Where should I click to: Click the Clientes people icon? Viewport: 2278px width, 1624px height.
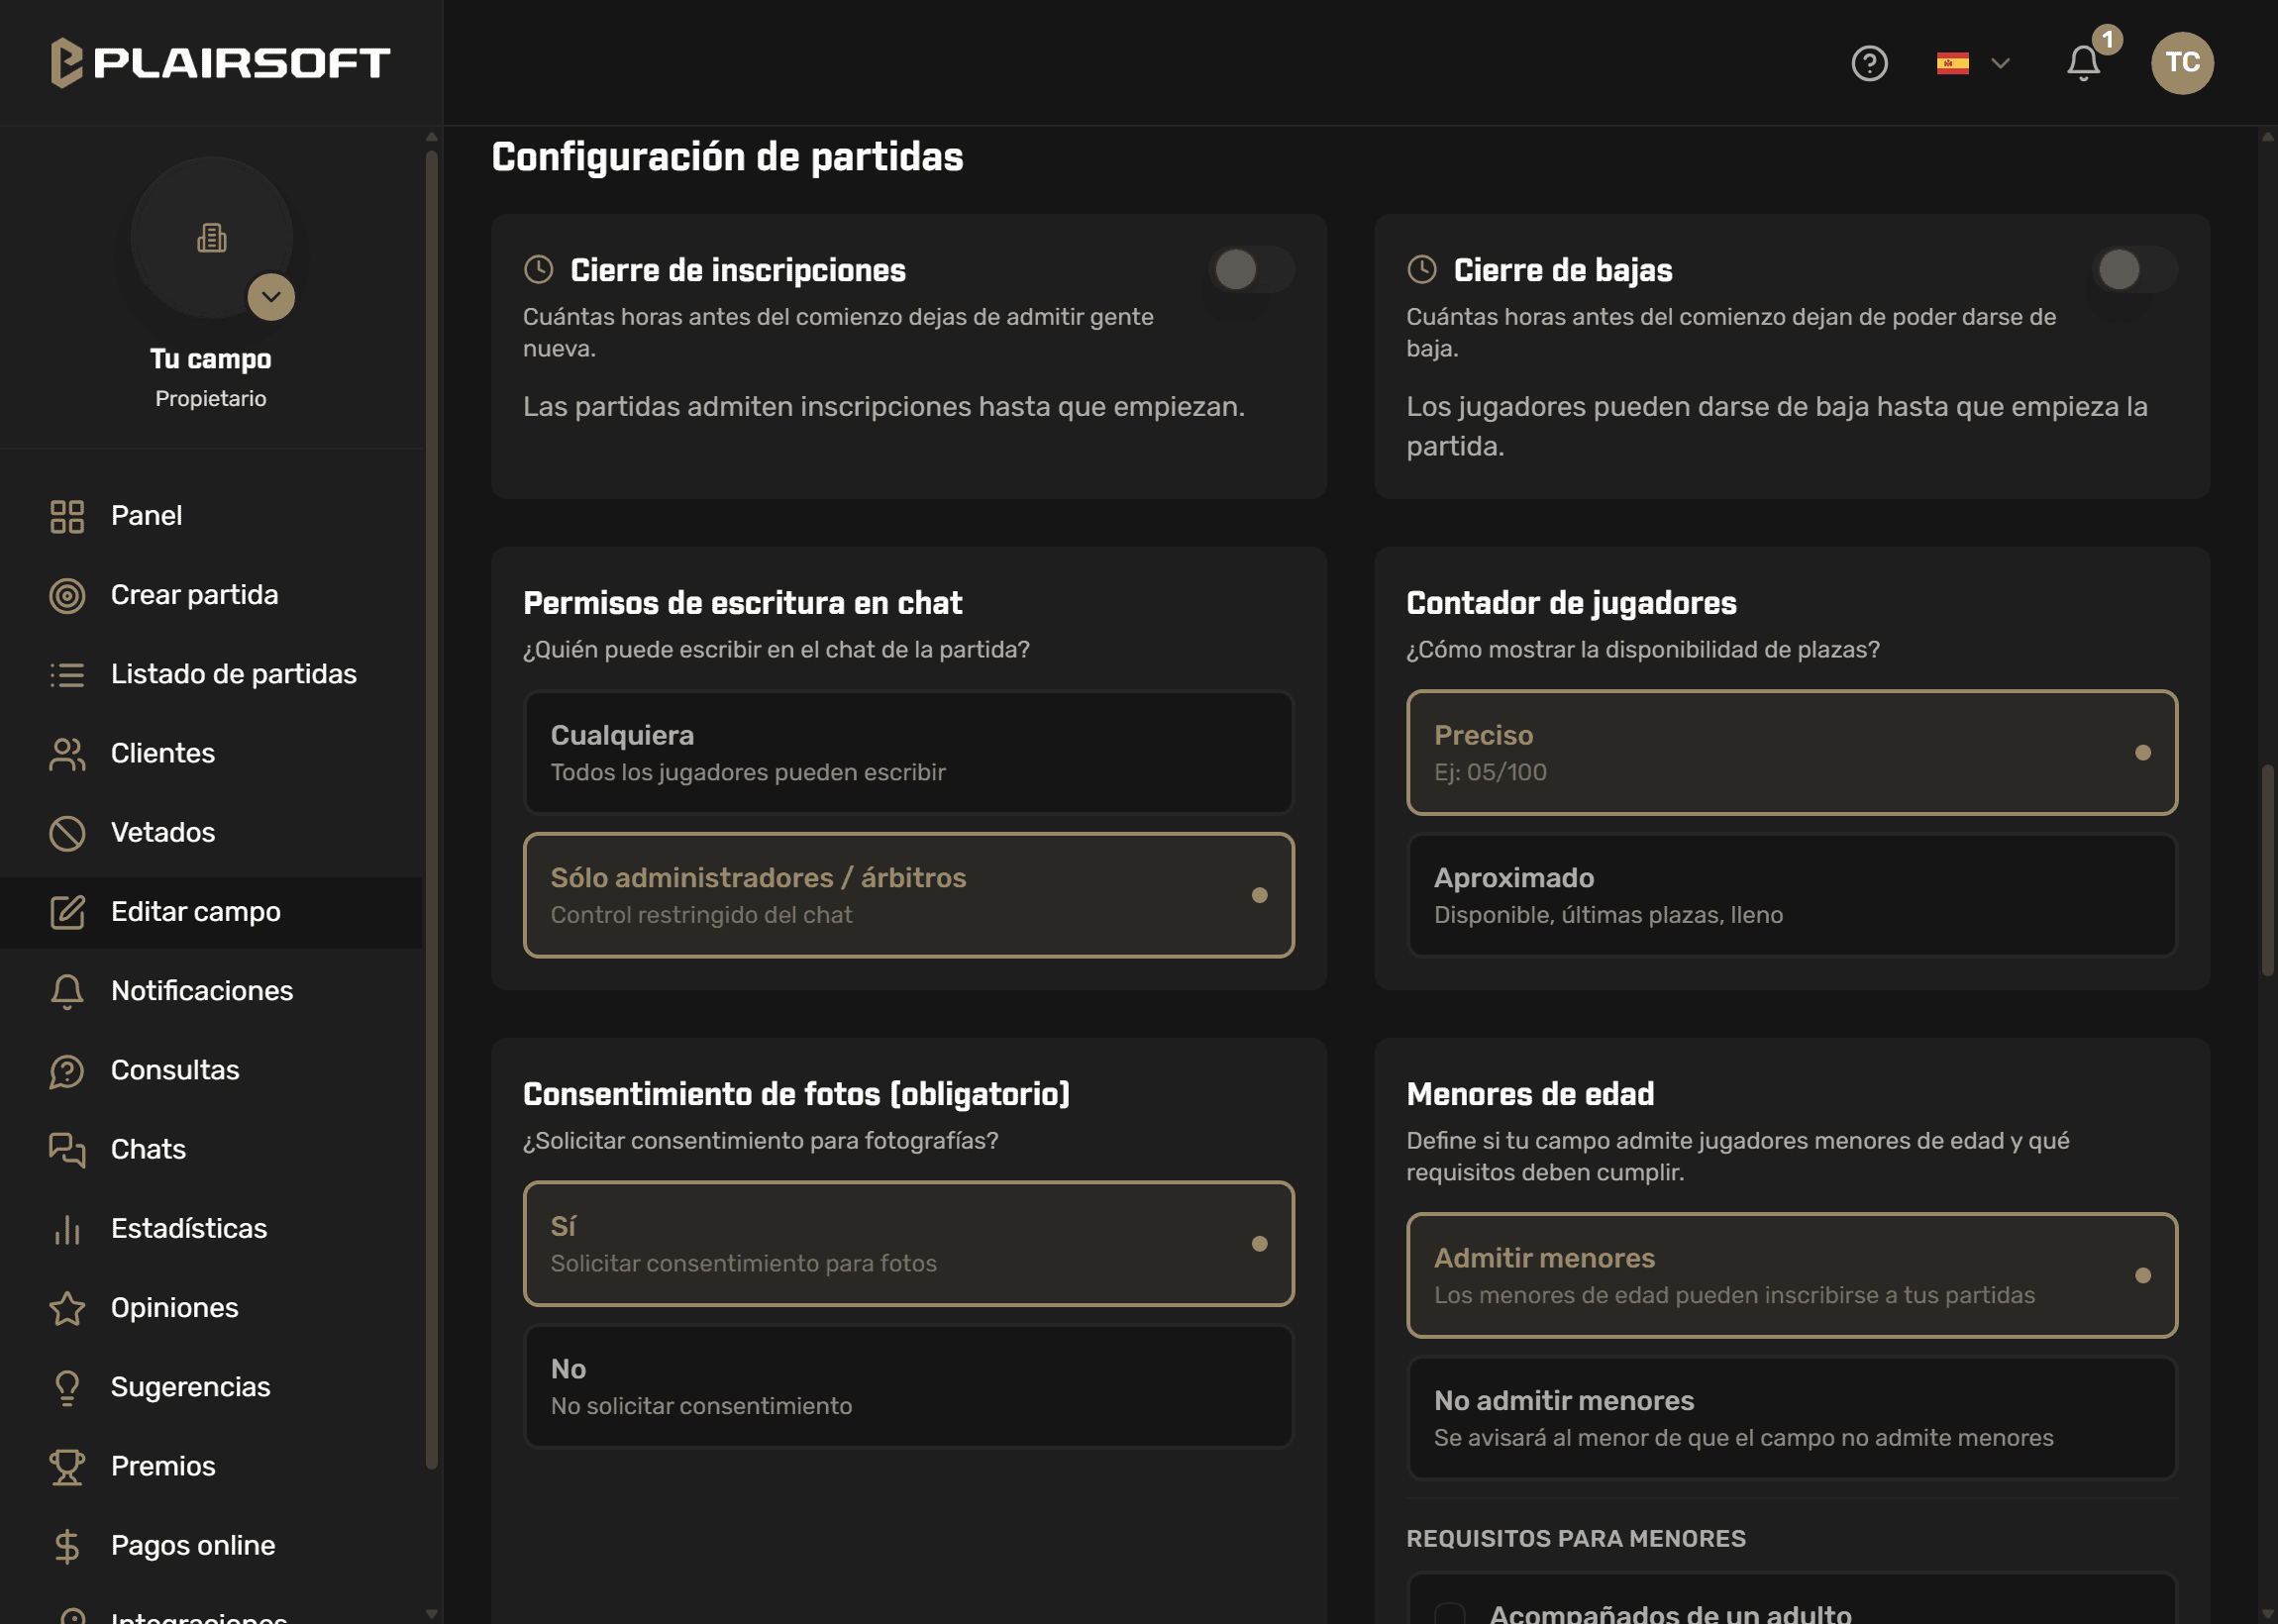[67, 753]
